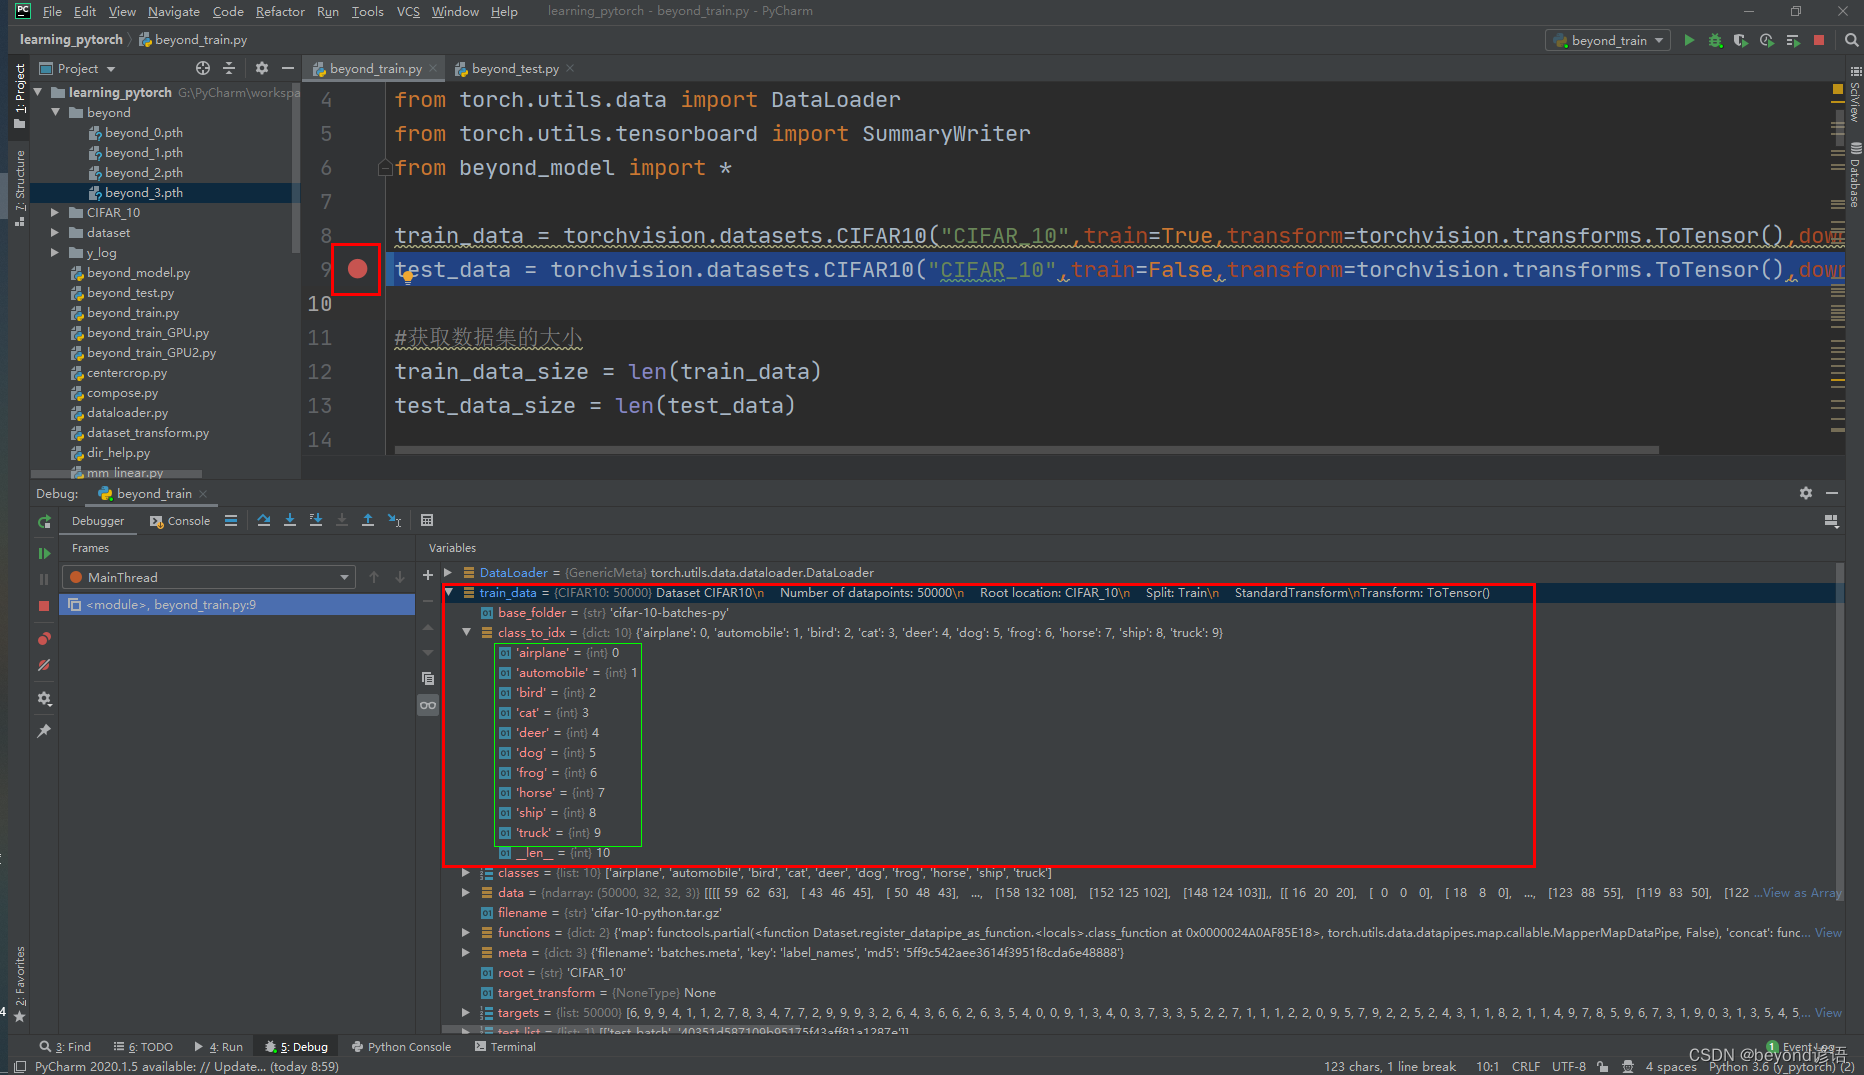Open debug panel settings gear at right

pyautogui.click(x=1806, y=493)
